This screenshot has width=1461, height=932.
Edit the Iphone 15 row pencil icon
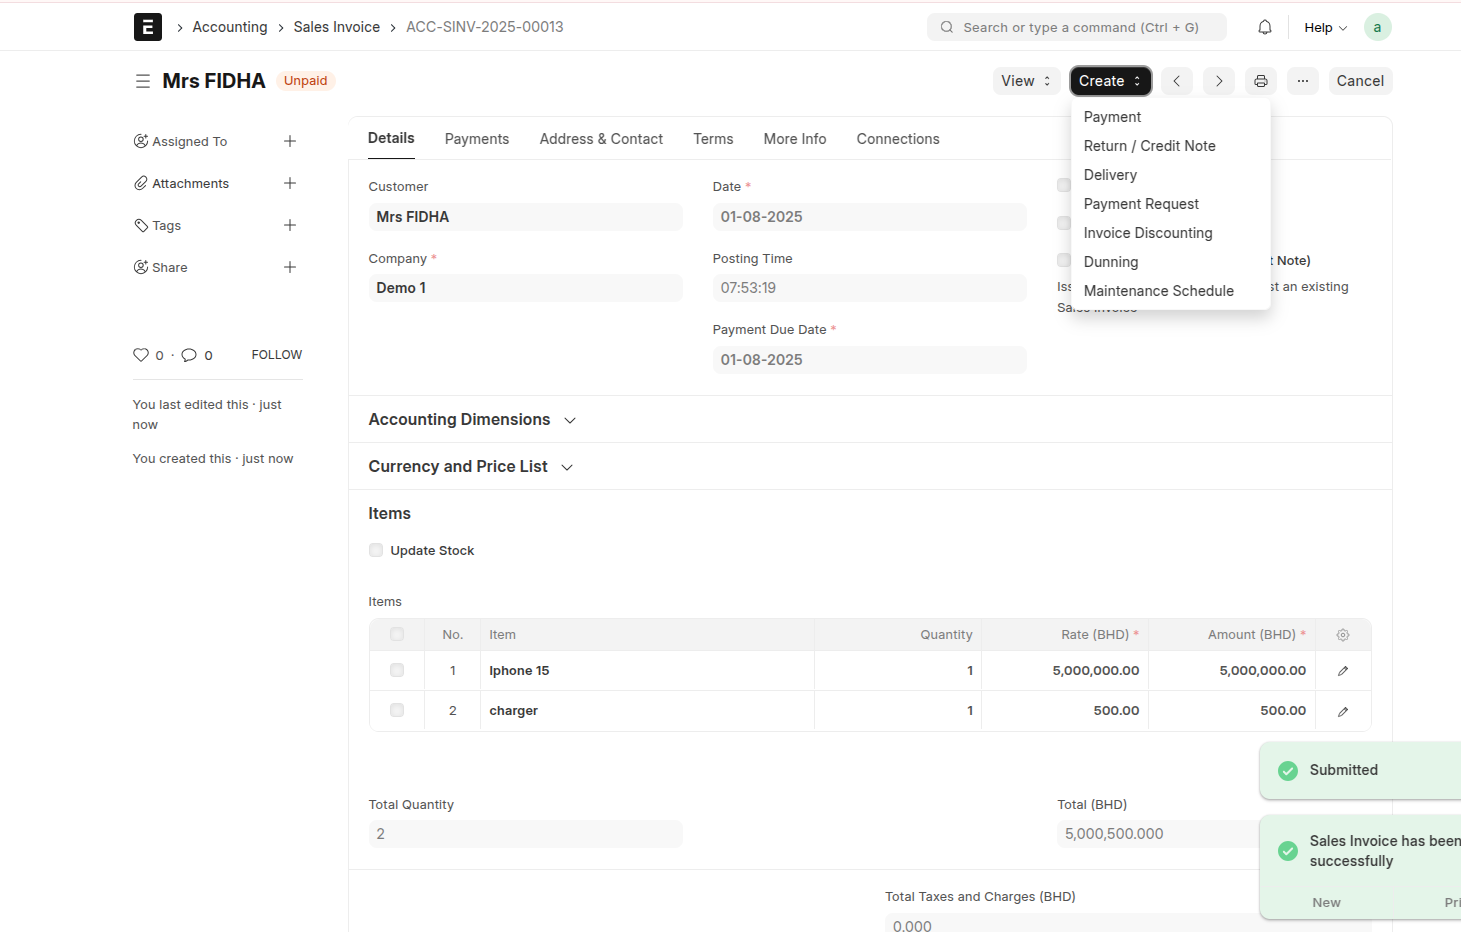pyautogui.click(x=1342, y=671)
